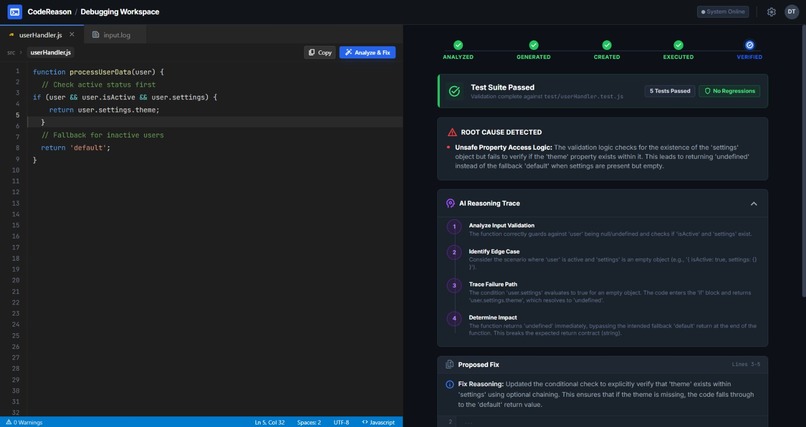Click the No Regressions badge
Image resolution: width=806 pixels, height=427 pixels.
pos(729,91)
